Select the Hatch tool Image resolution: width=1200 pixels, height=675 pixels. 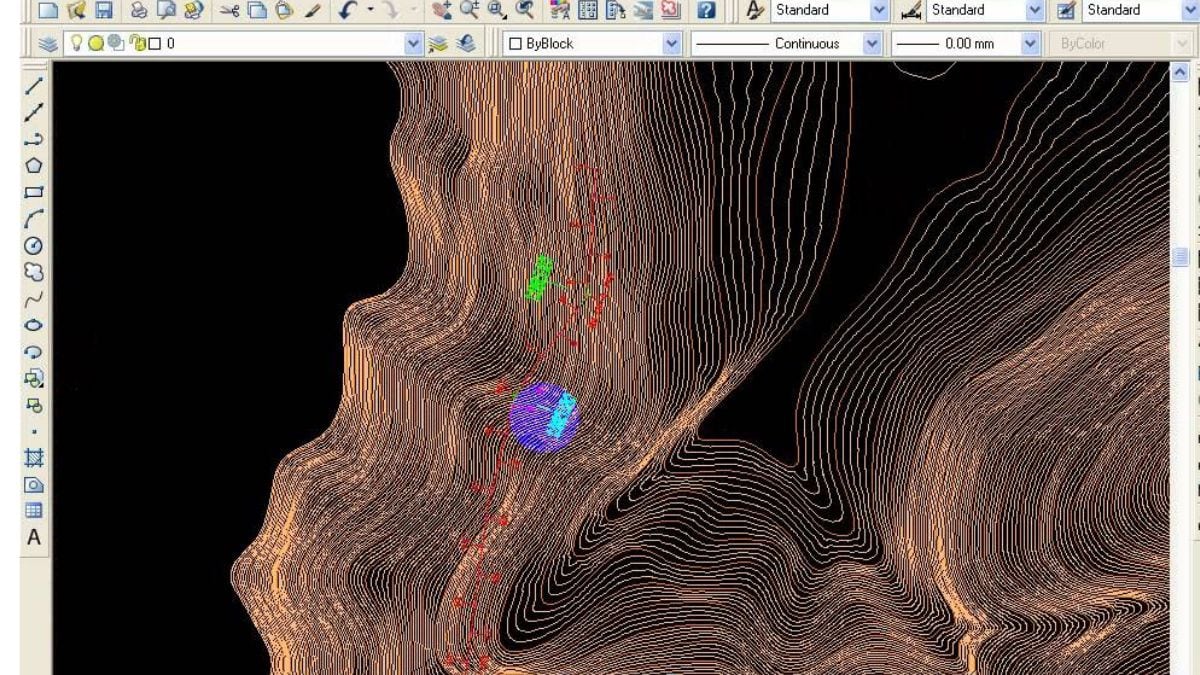[33, 458]
